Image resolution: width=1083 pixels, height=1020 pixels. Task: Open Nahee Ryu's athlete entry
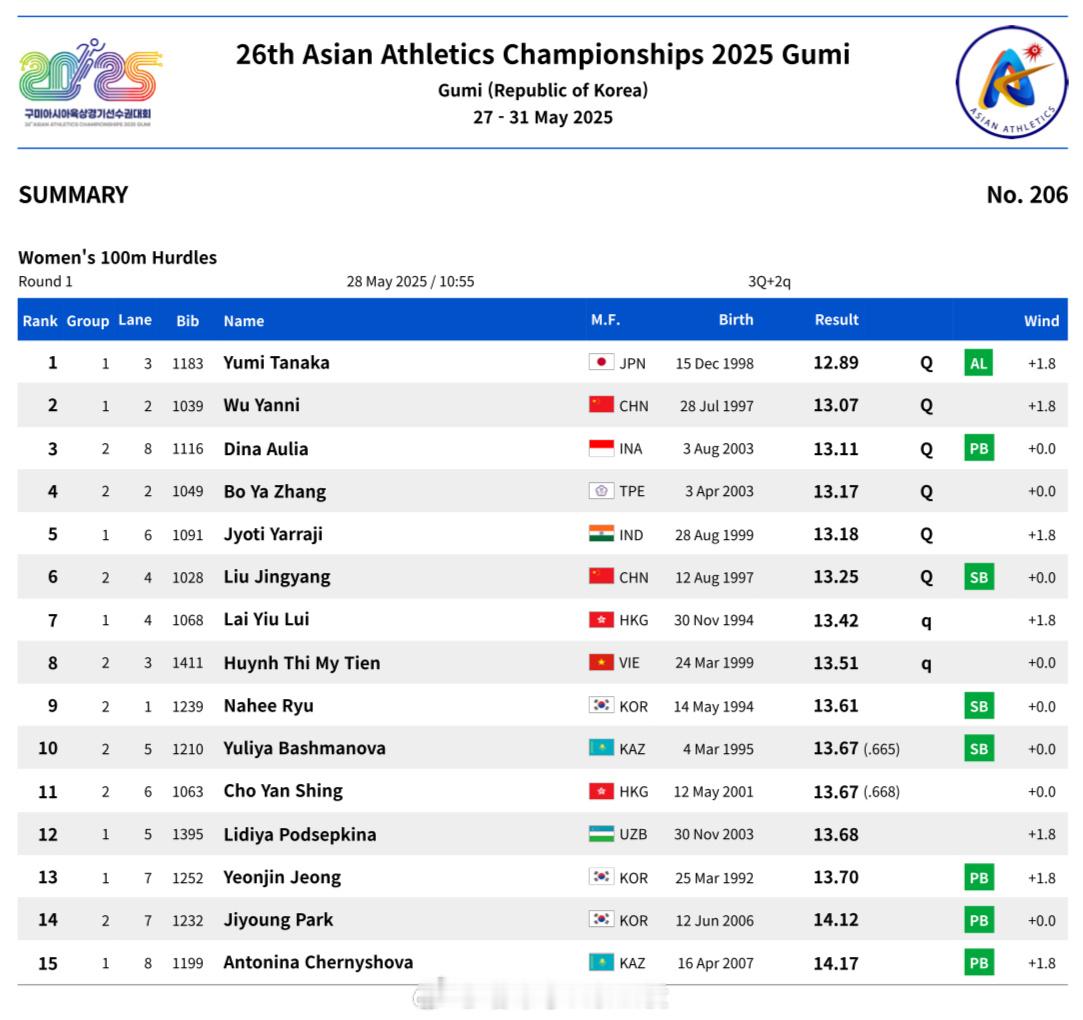point(269,706)
